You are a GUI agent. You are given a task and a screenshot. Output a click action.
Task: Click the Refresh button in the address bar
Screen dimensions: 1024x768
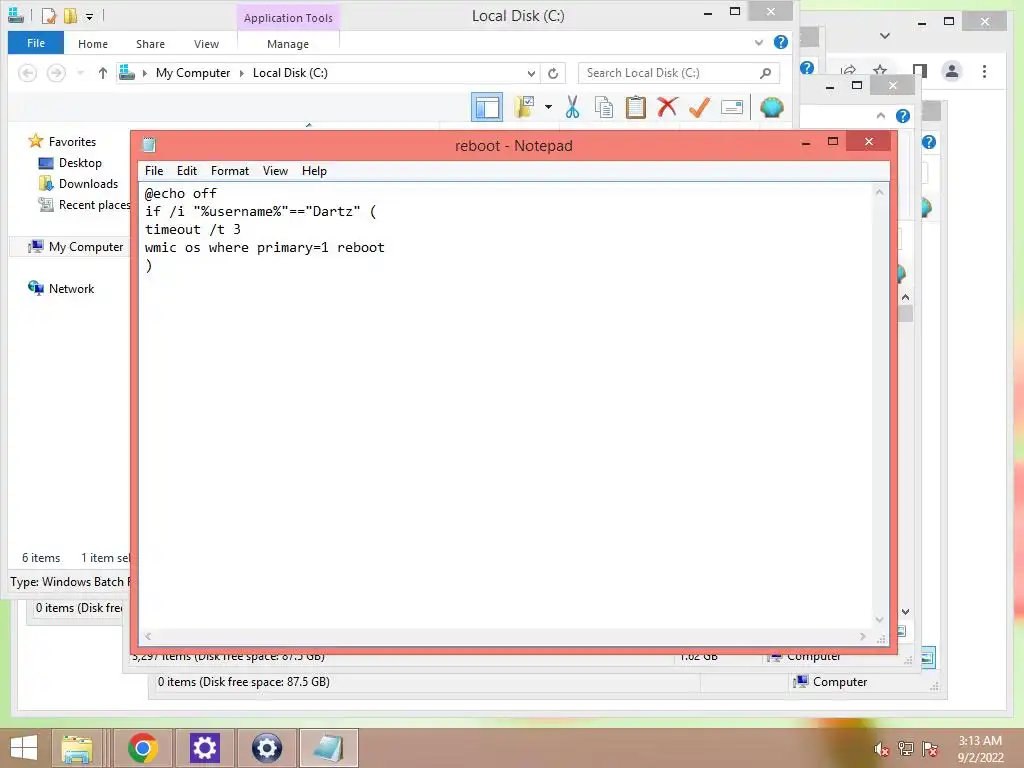click(x=553, y=73)
